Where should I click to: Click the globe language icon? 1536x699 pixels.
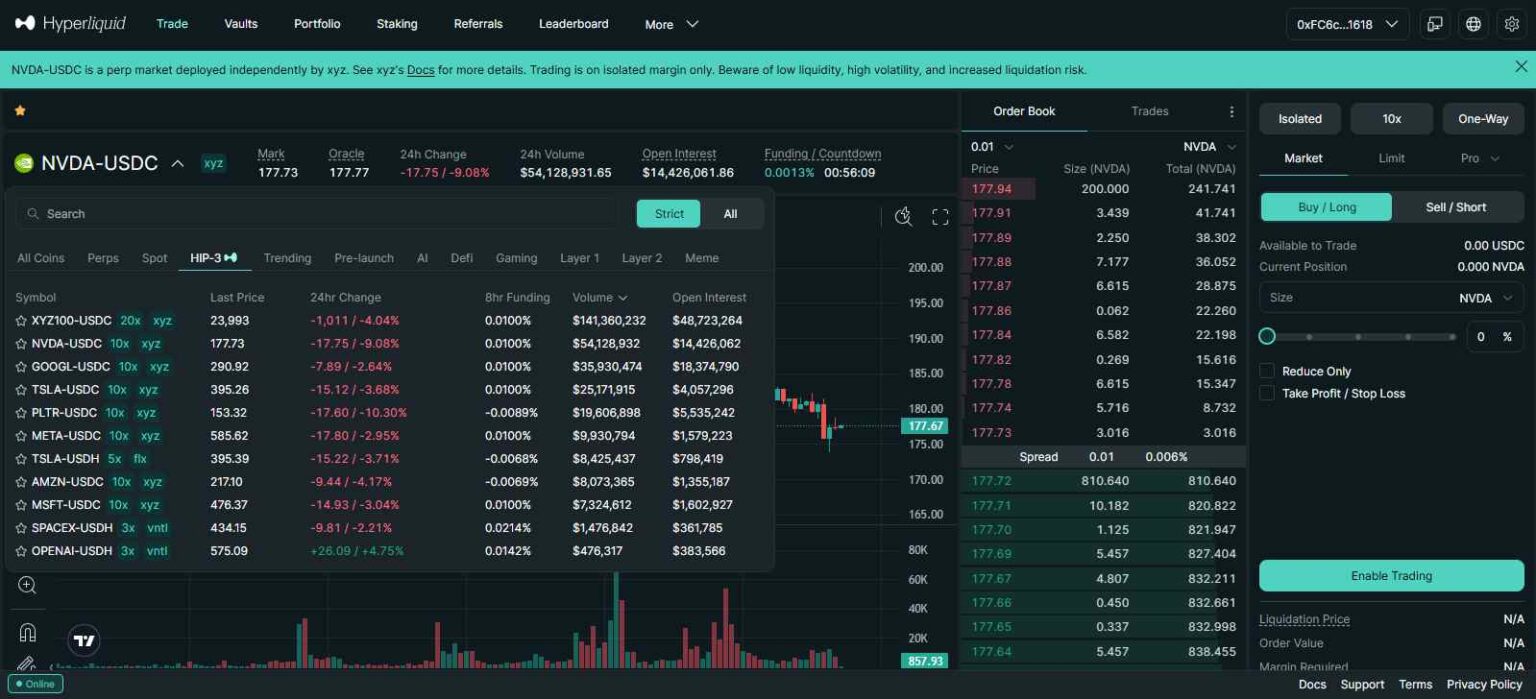(1473, 24)
